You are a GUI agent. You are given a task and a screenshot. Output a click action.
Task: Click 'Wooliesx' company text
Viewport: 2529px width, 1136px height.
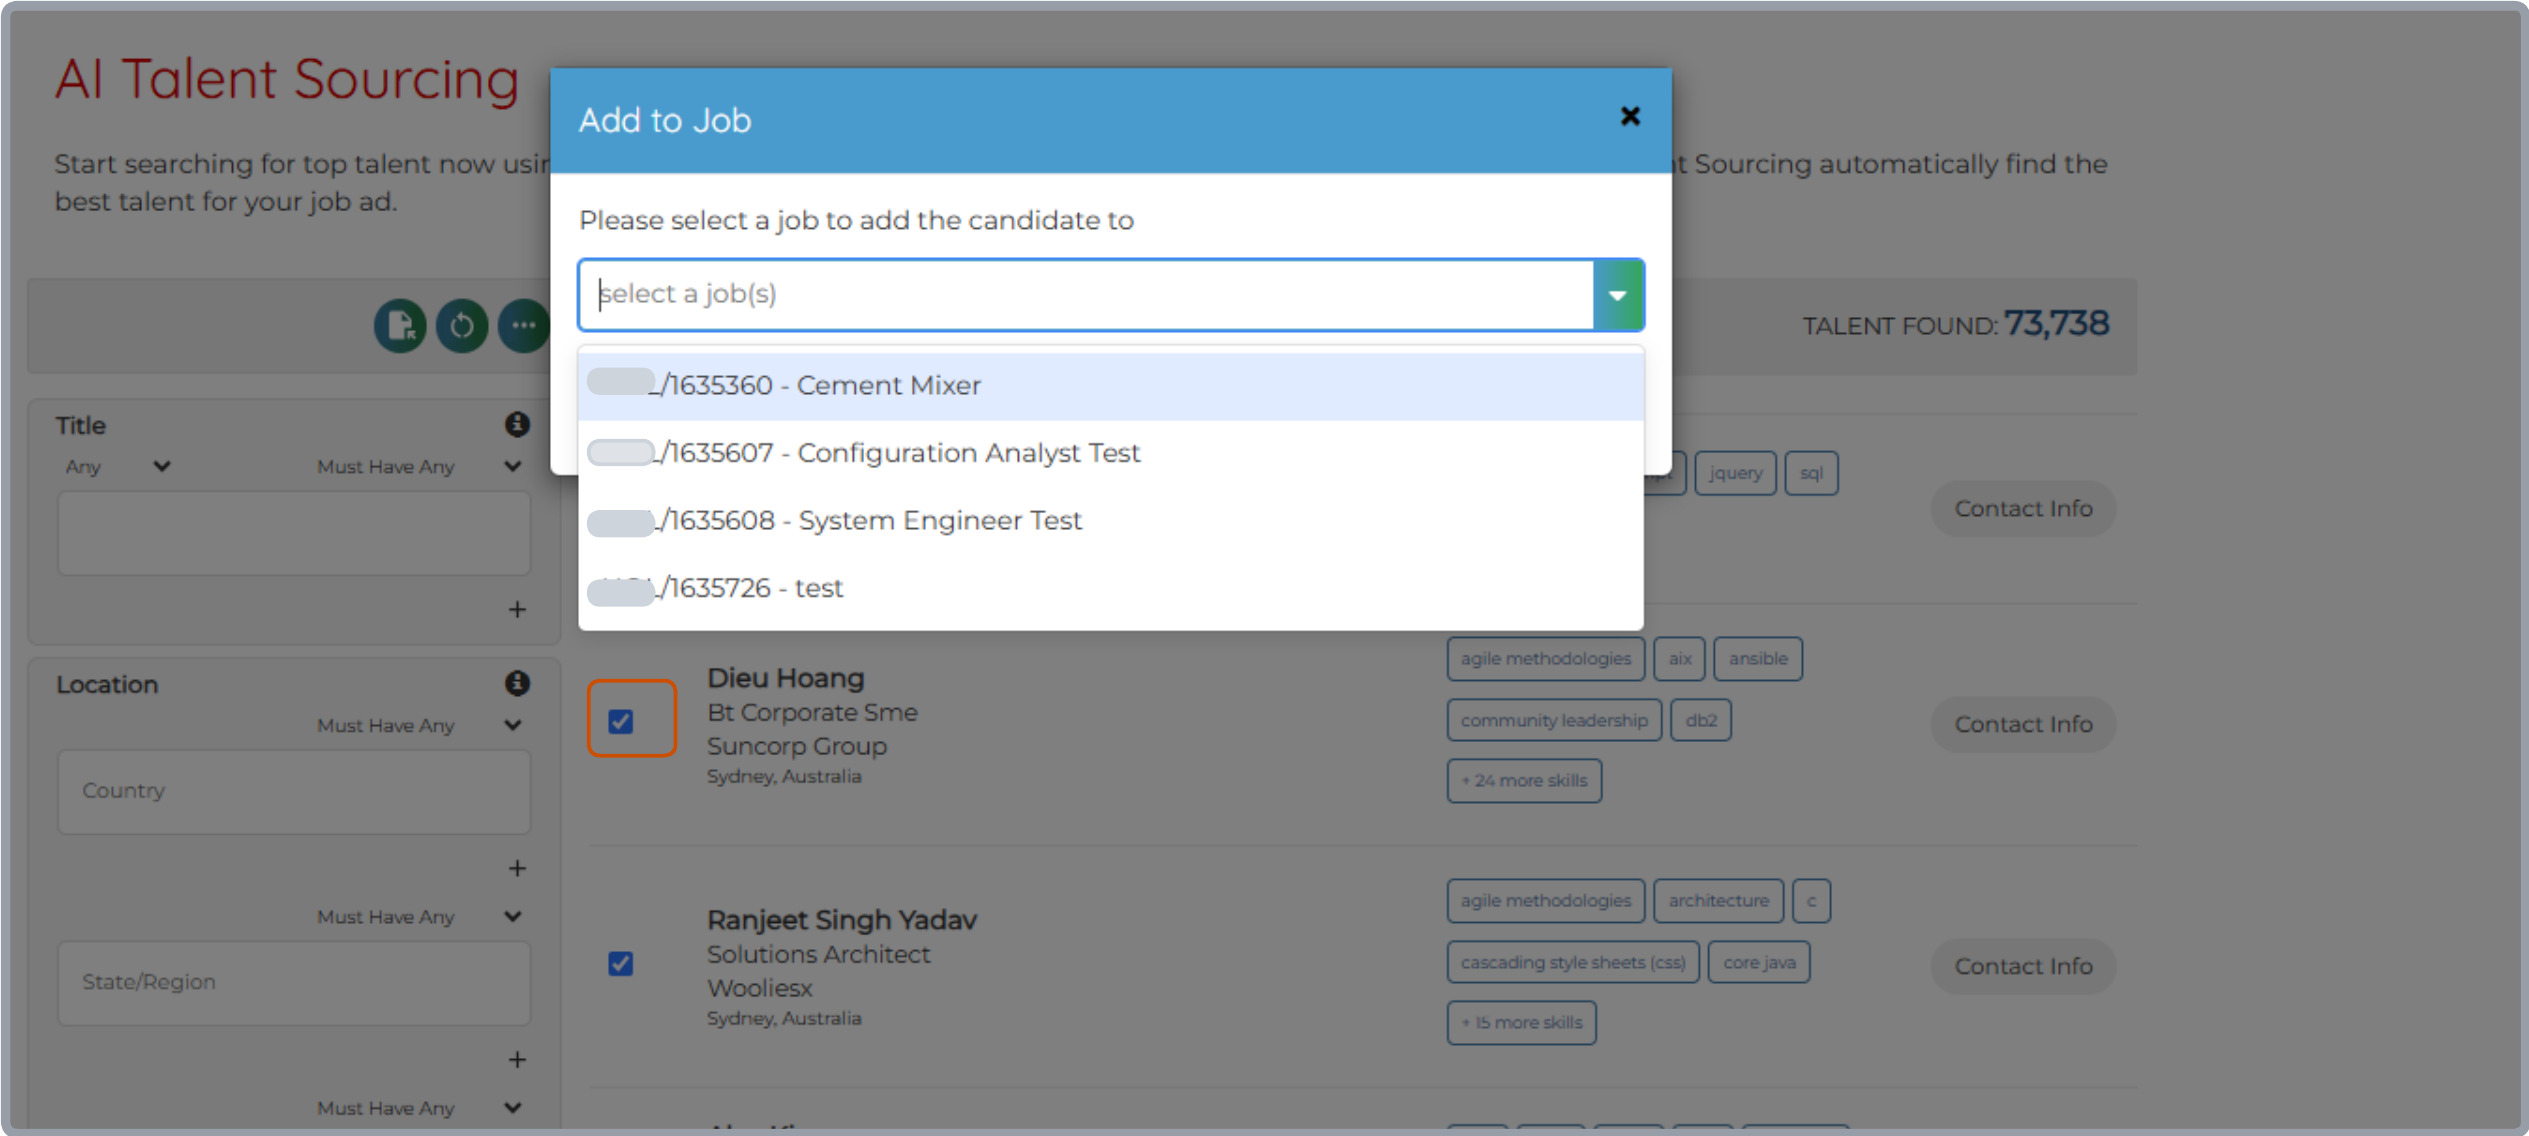click(760, 989)
